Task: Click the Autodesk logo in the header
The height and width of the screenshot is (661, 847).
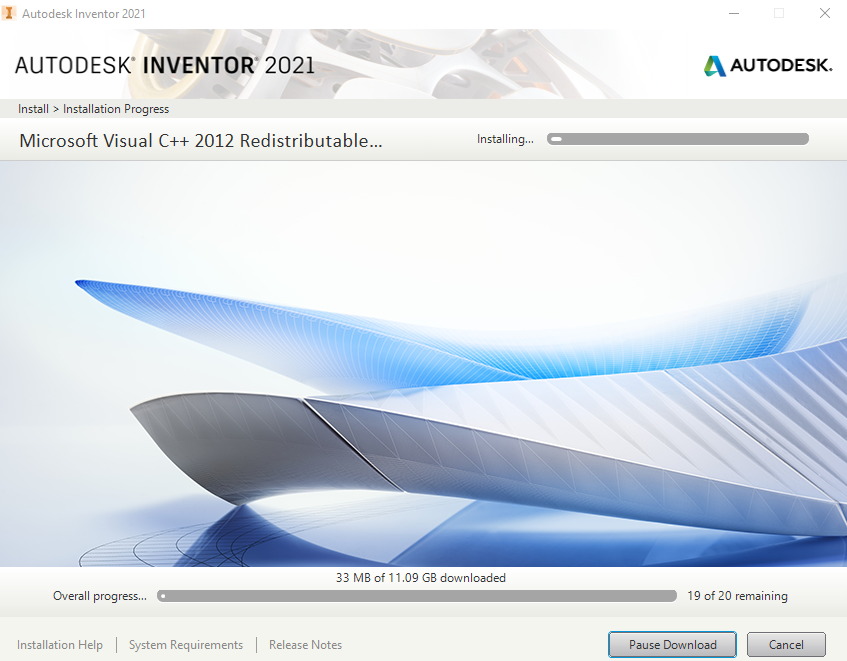Action: pos(767,65)
